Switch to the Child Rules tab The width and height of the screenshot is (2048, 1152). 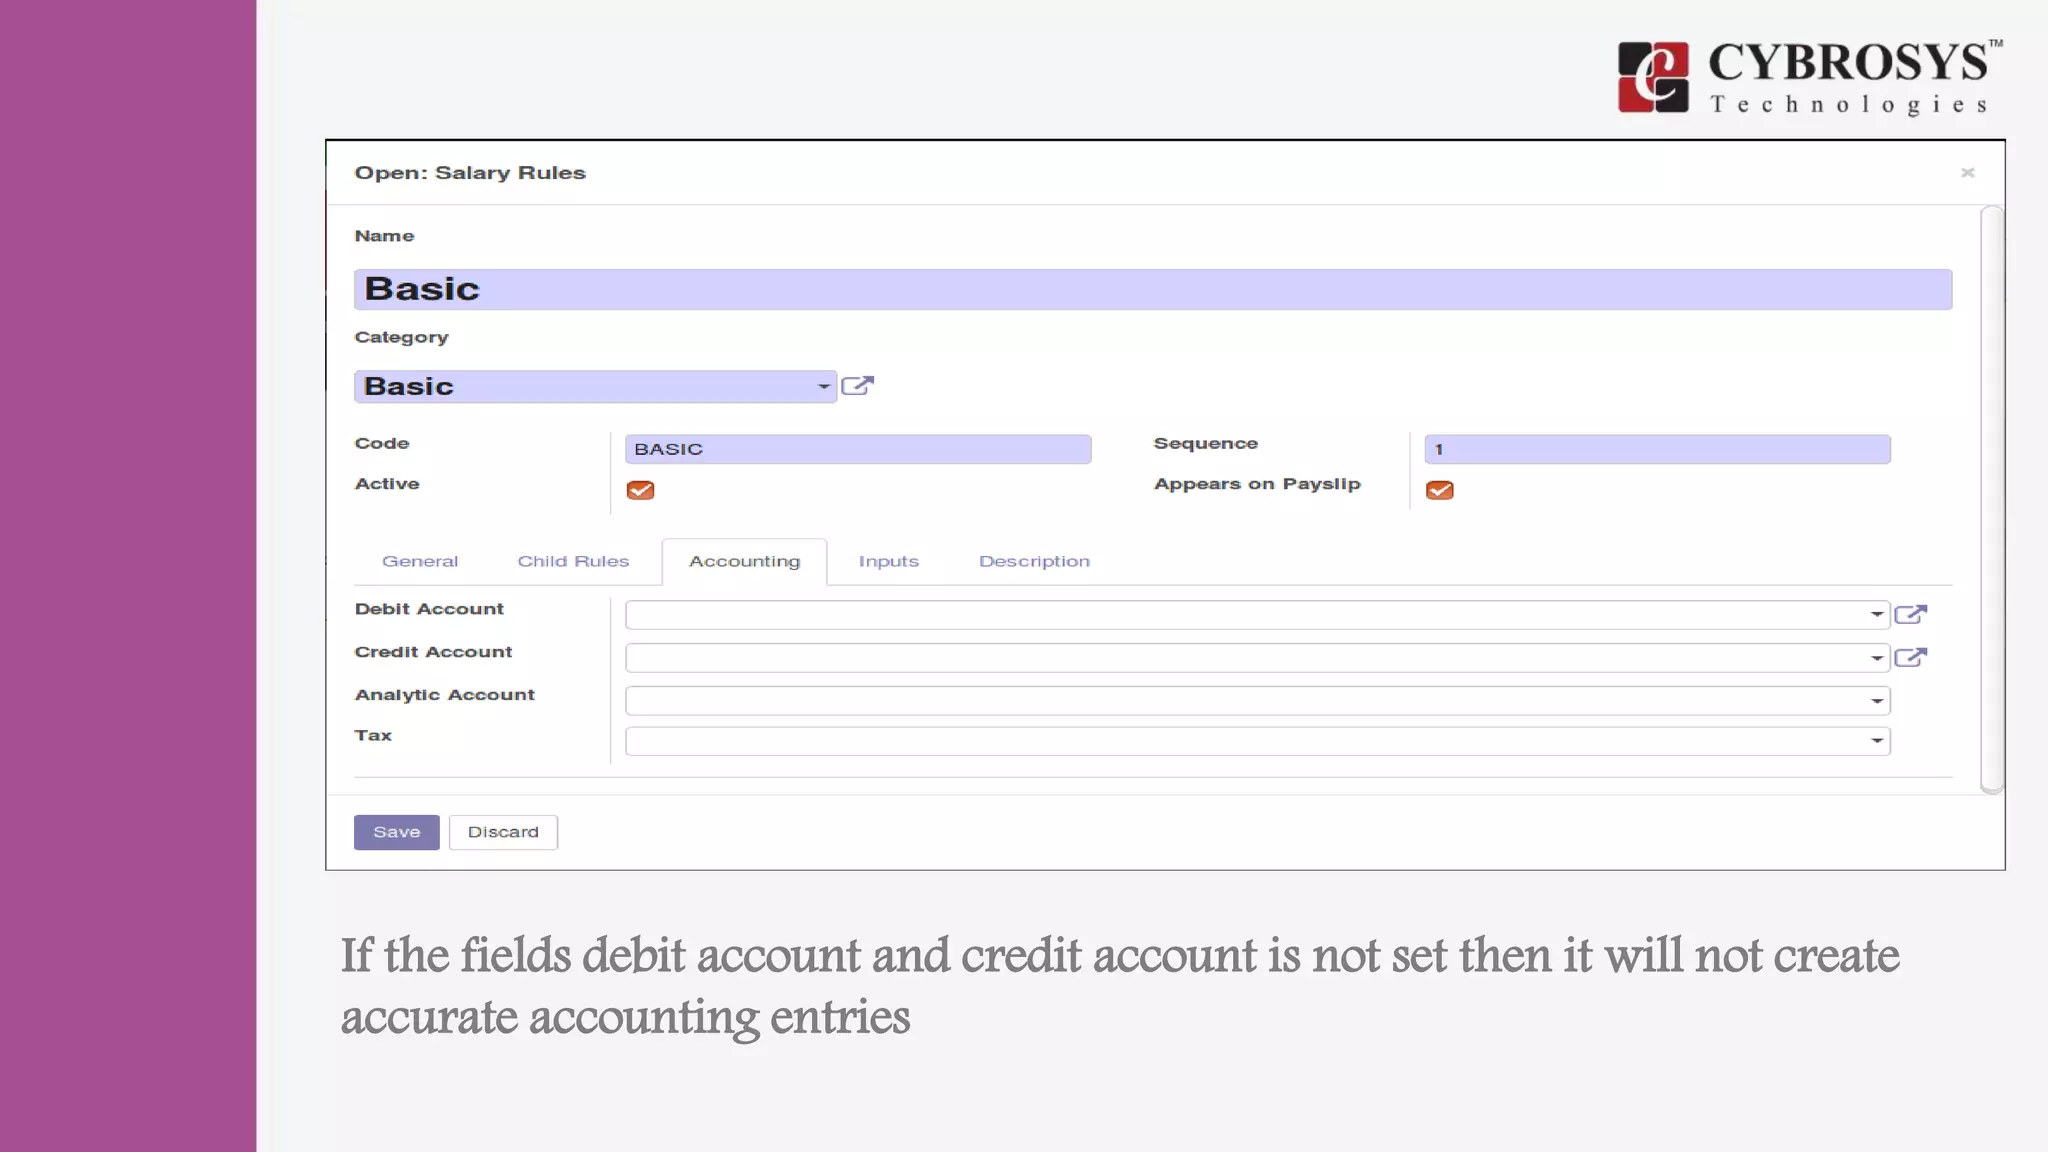(x=573, y=562)
